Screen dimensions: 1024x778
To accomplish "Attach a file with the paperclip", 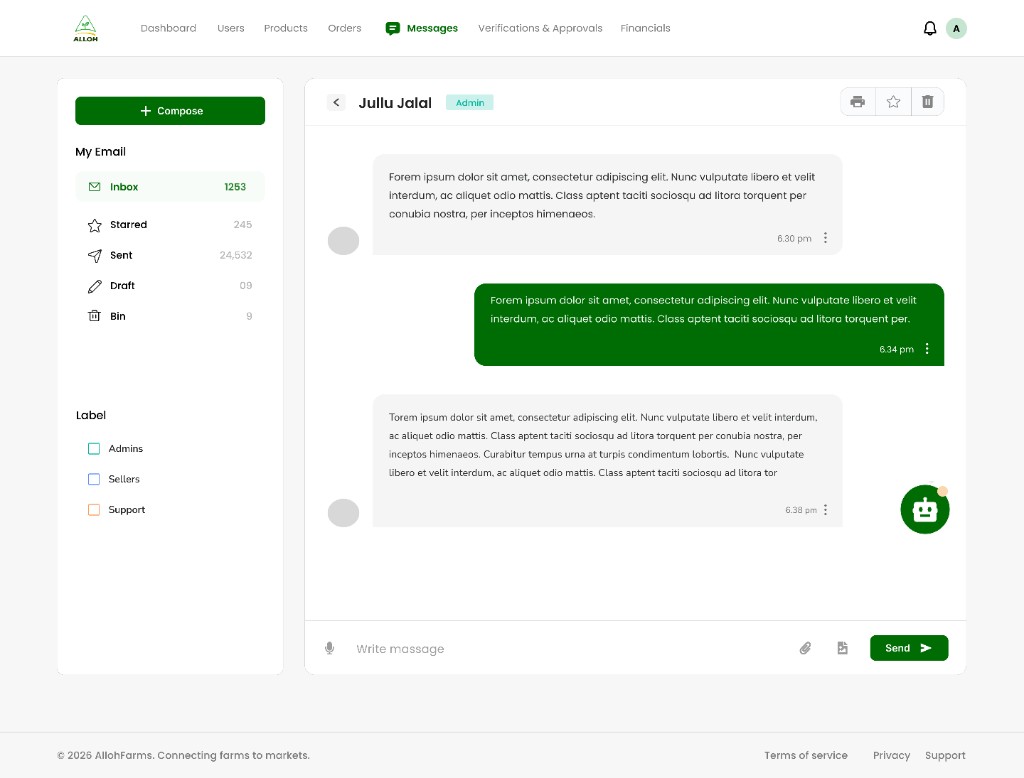I will pos(805,648).
